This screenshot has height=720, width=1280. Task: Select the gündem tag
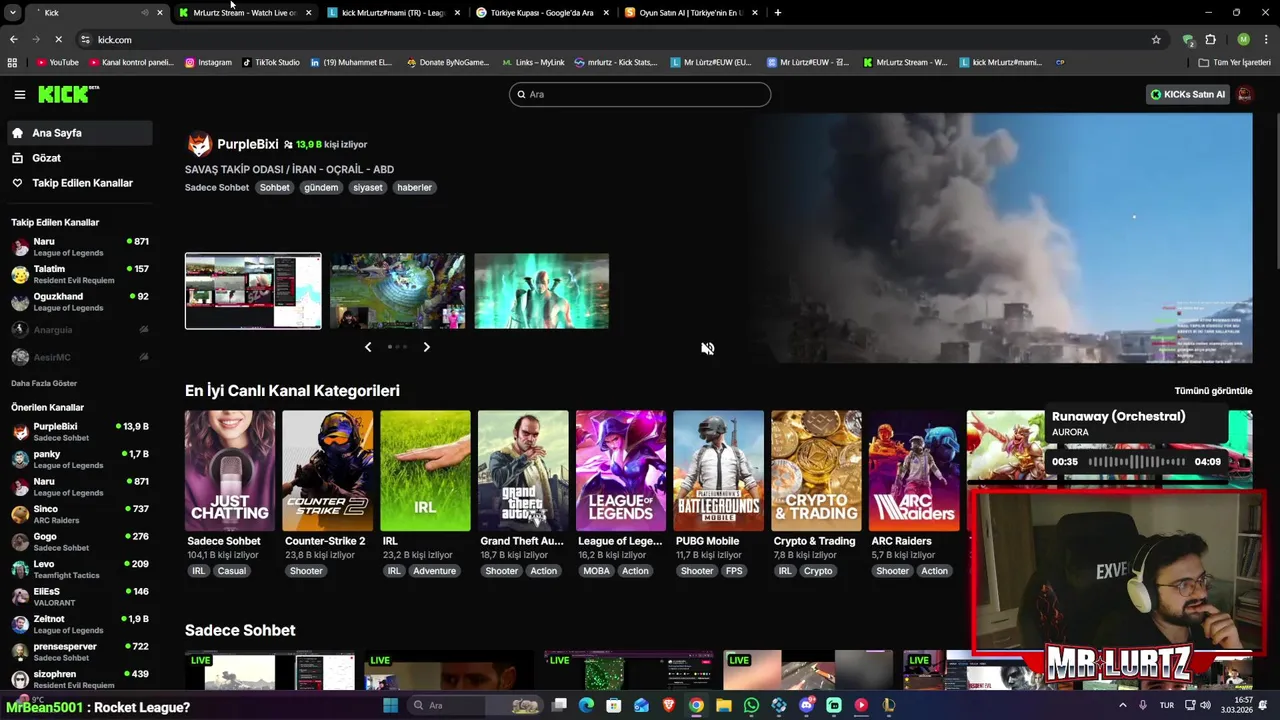(x=321, y=187)
